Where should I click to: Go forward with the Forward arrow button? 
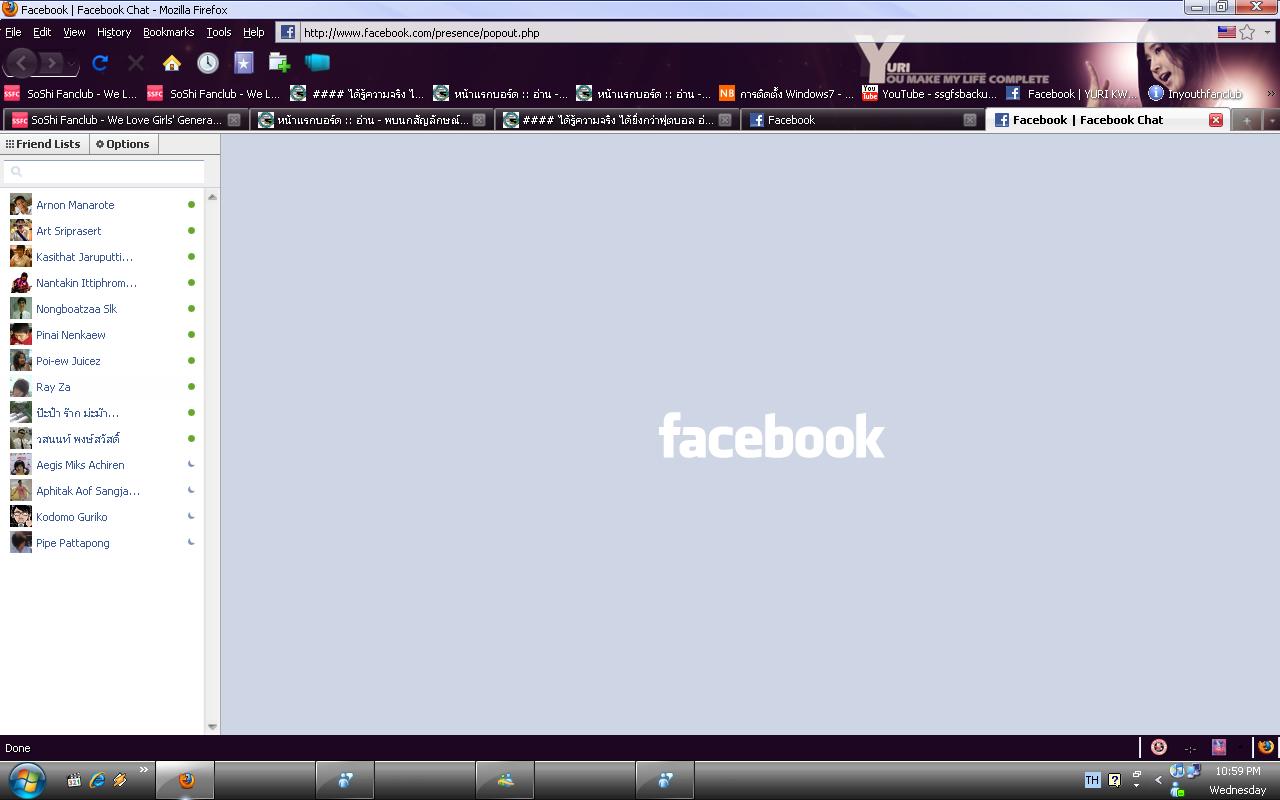[x=51, y=64]
